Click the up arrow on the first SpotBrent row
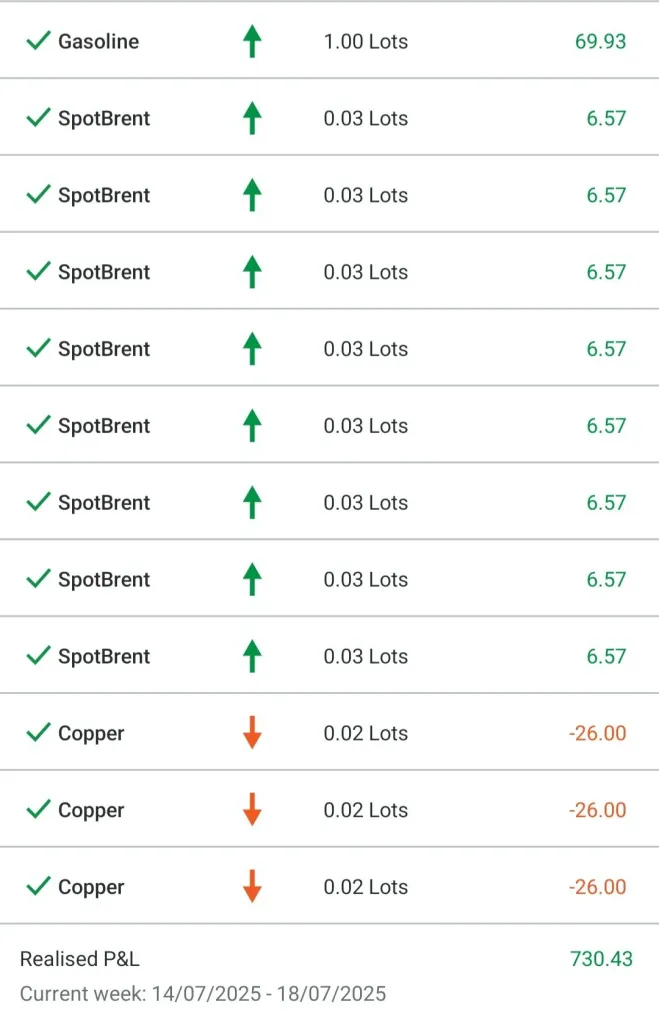Screen dimensions: 659x1024 (x=252, y=119)
